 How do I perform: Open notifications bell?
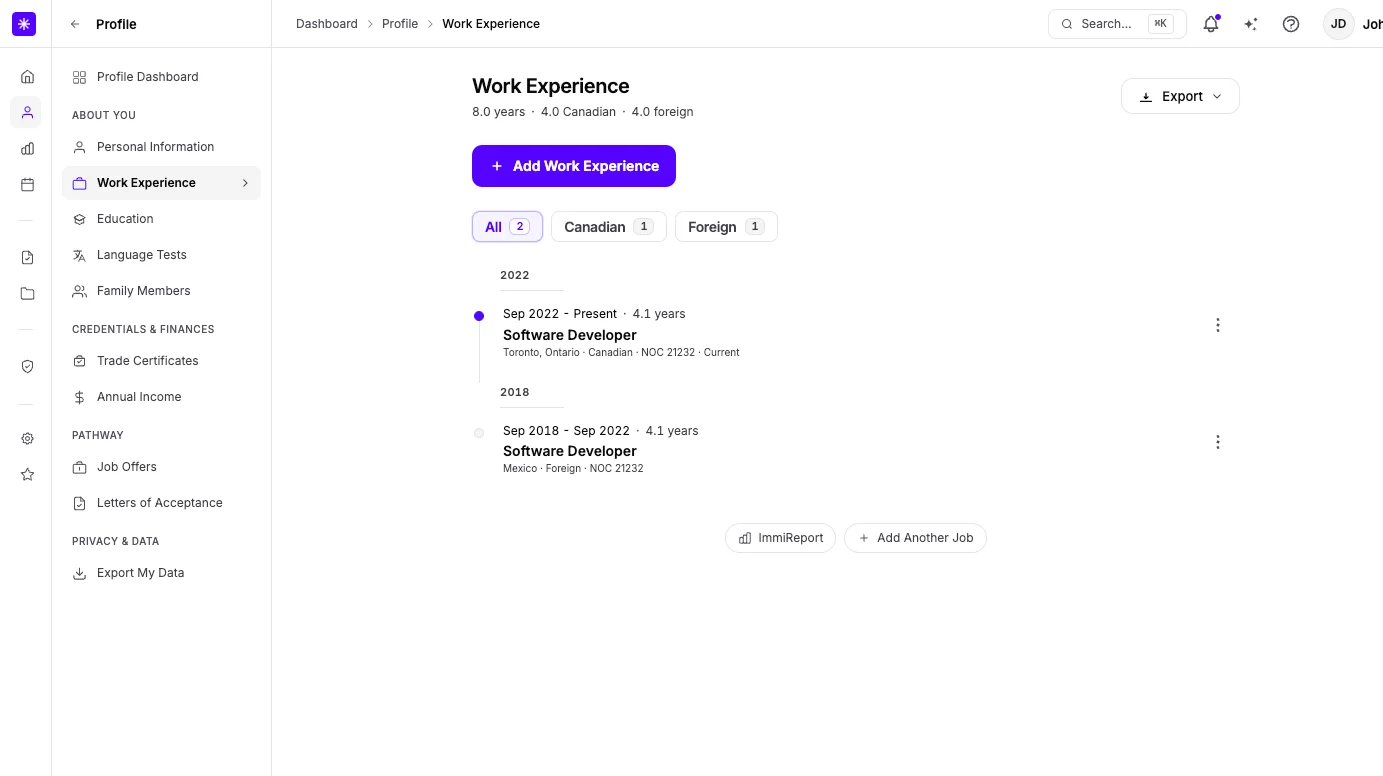pos(1211,24)
